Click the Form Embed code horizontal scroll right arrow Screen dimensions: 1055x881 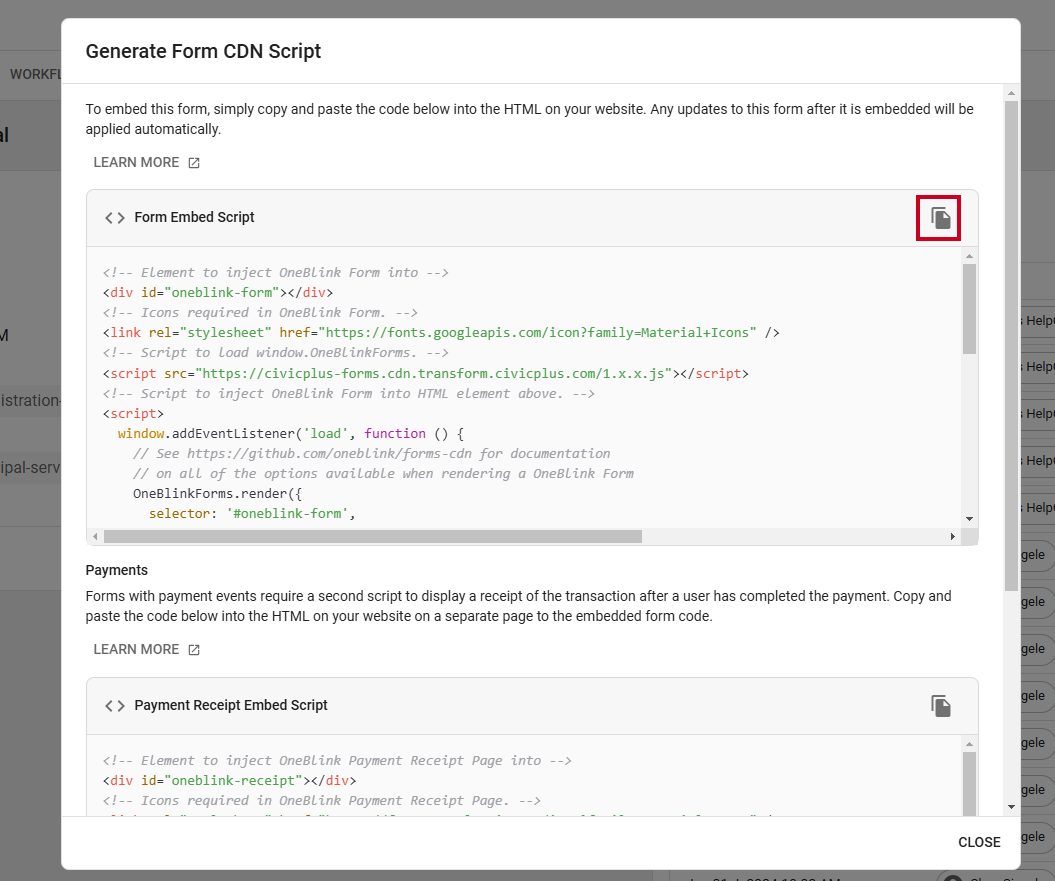(x=953, y=537)
